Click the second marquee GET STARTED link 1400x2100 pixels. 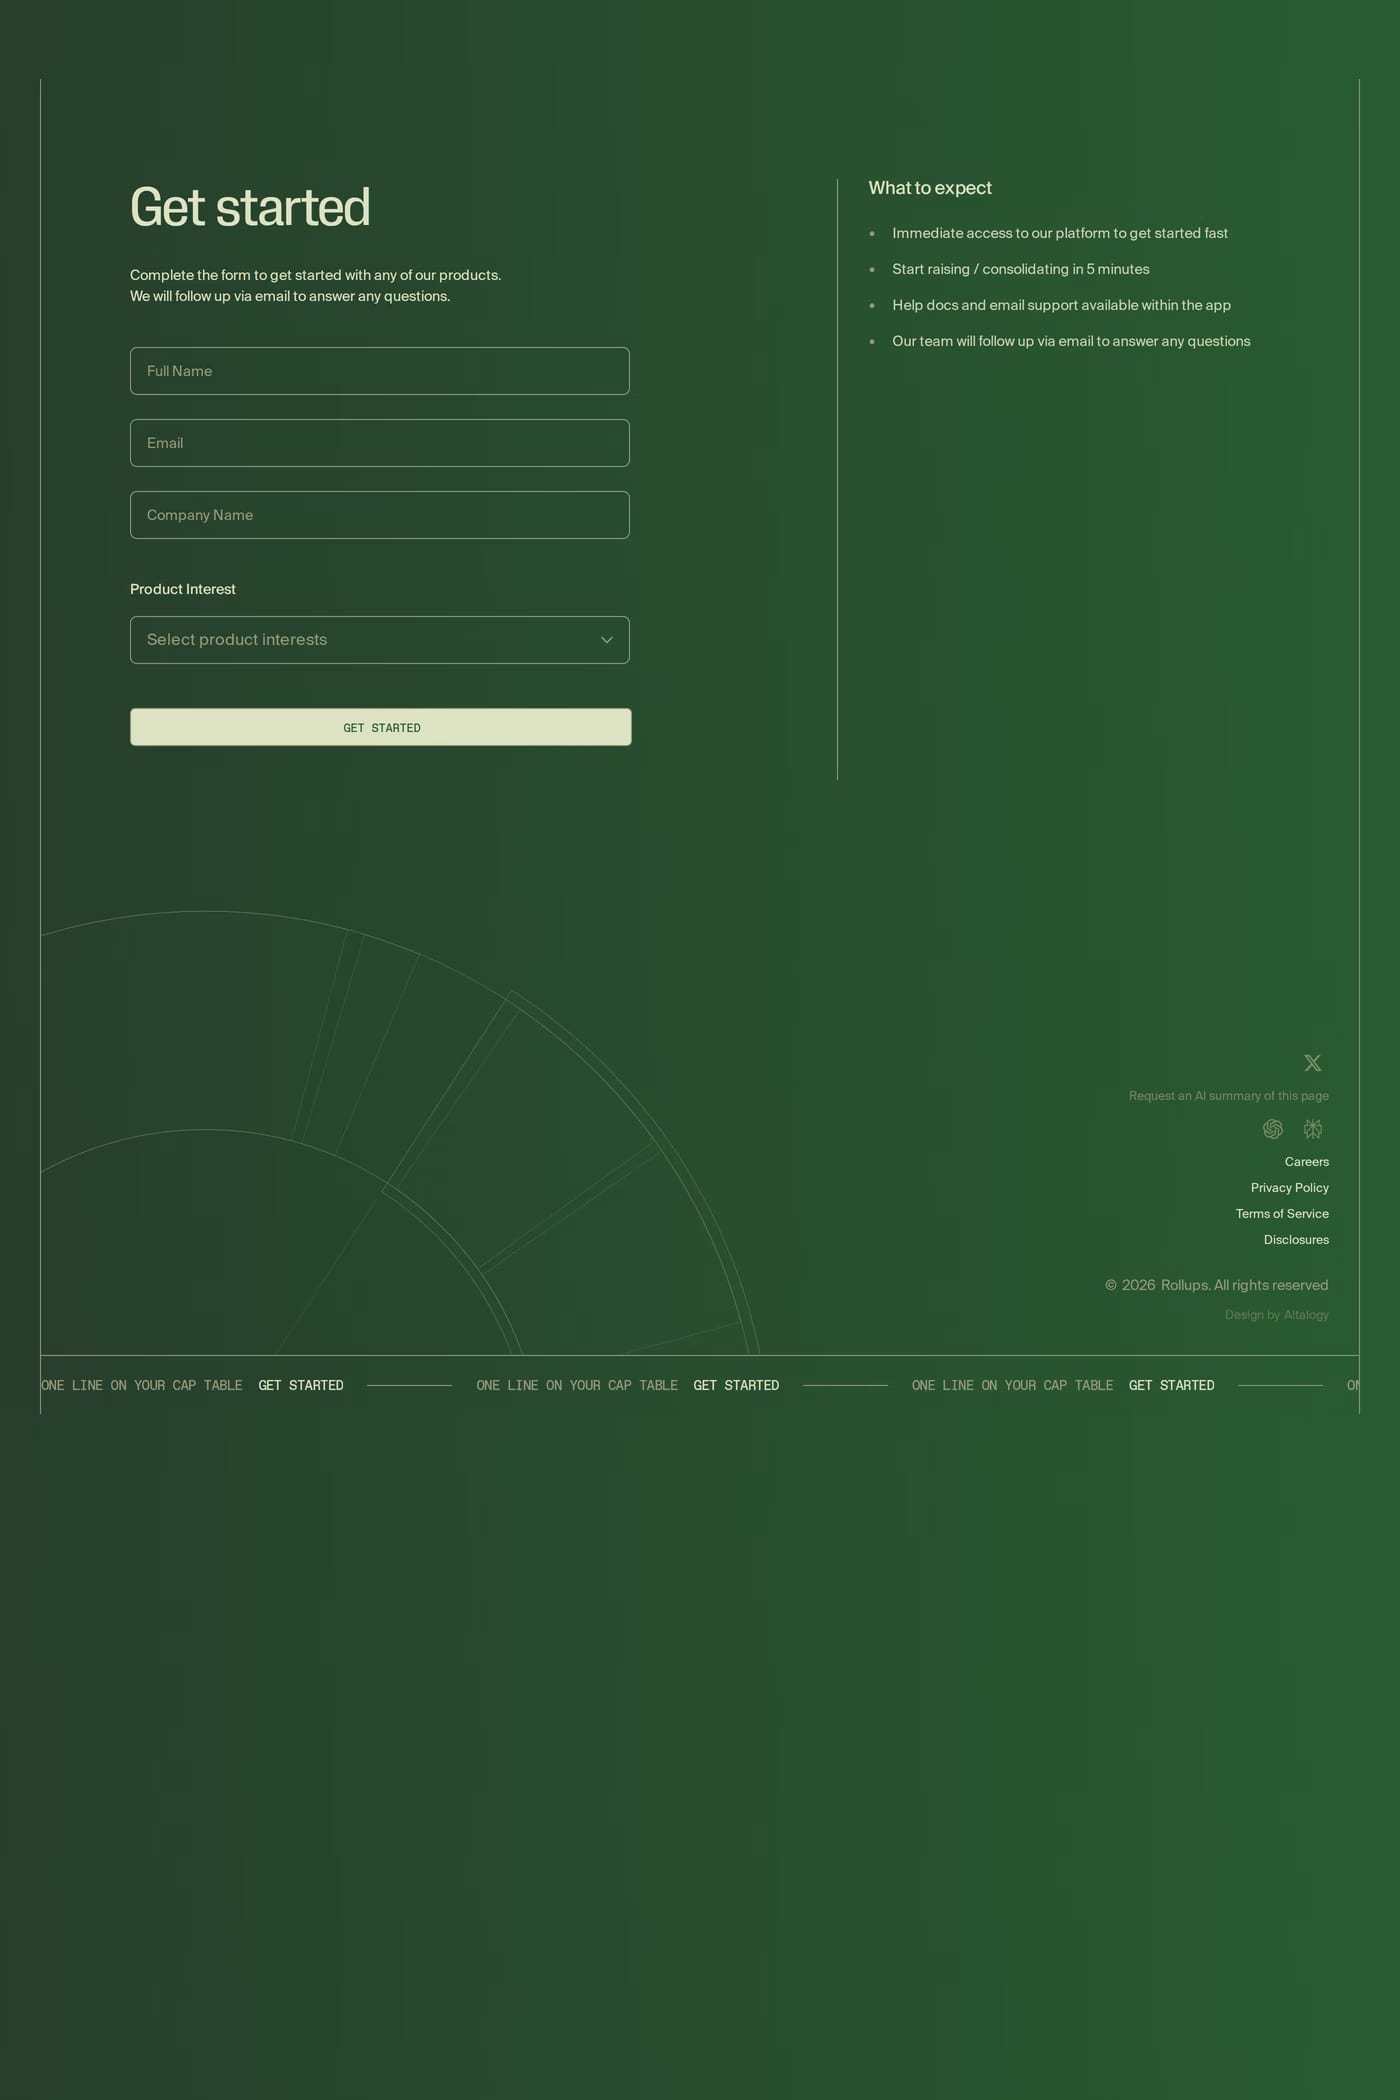tap(736, 1385)
